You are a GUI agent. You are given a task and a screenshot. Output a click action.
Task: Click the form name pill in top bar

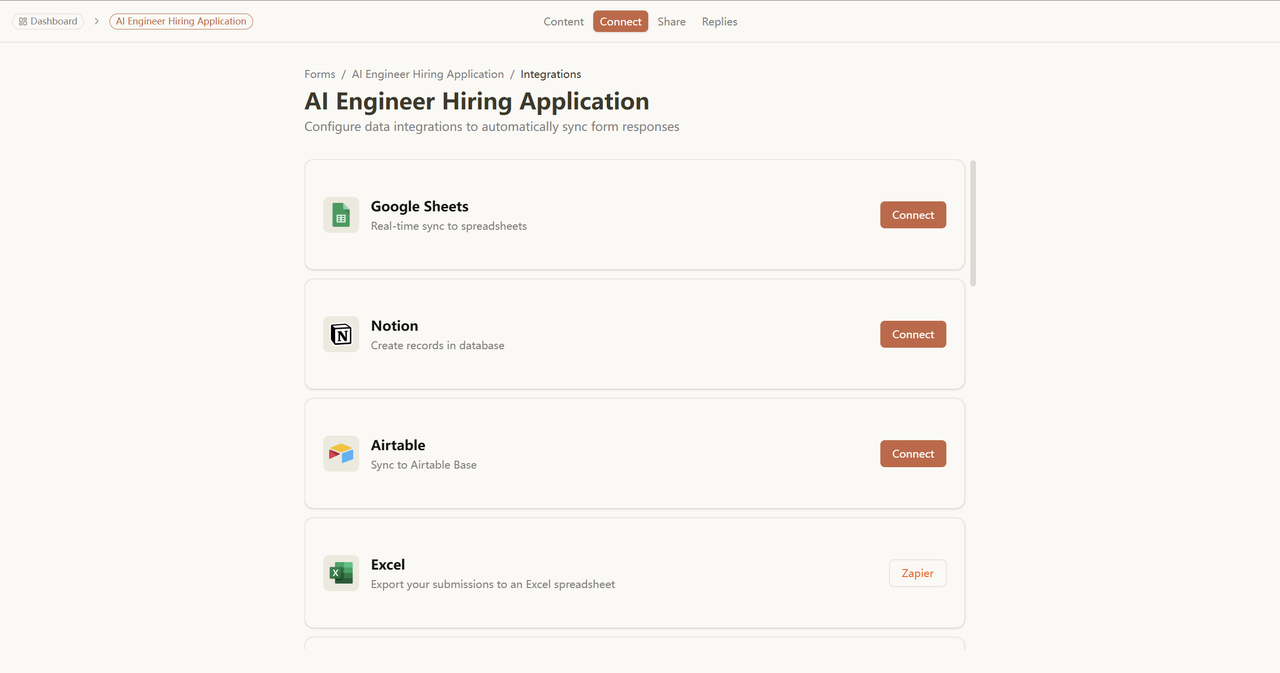point(181,21)
